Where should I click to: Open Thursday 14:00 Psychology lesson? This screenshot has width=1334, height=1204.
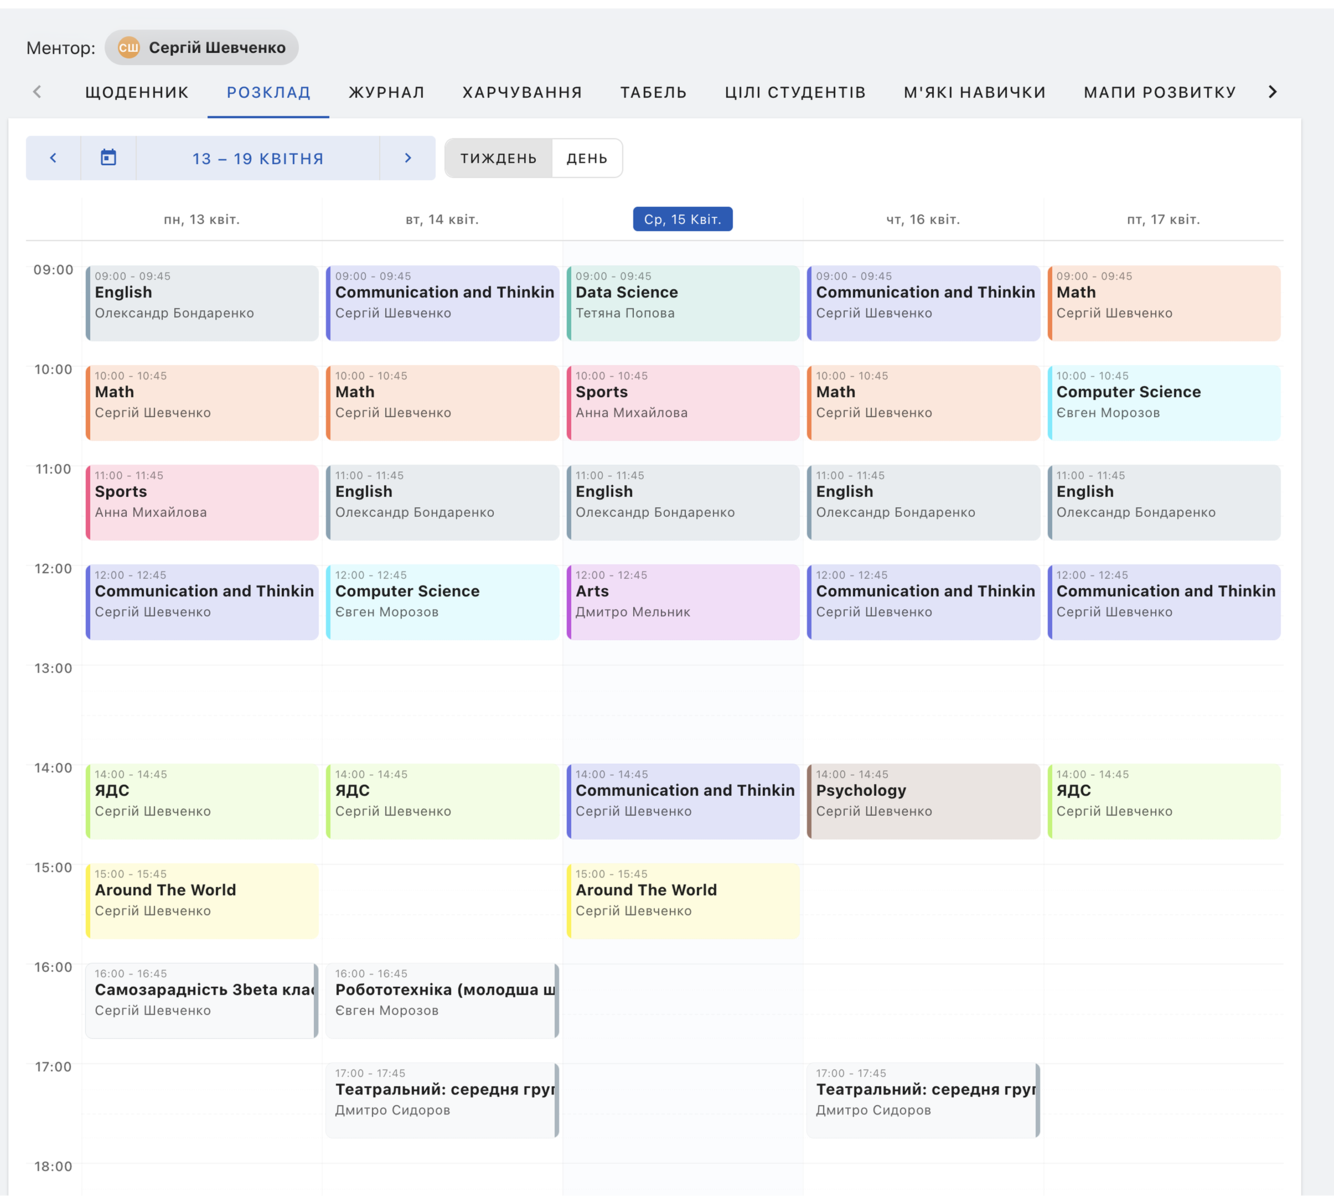923,801
